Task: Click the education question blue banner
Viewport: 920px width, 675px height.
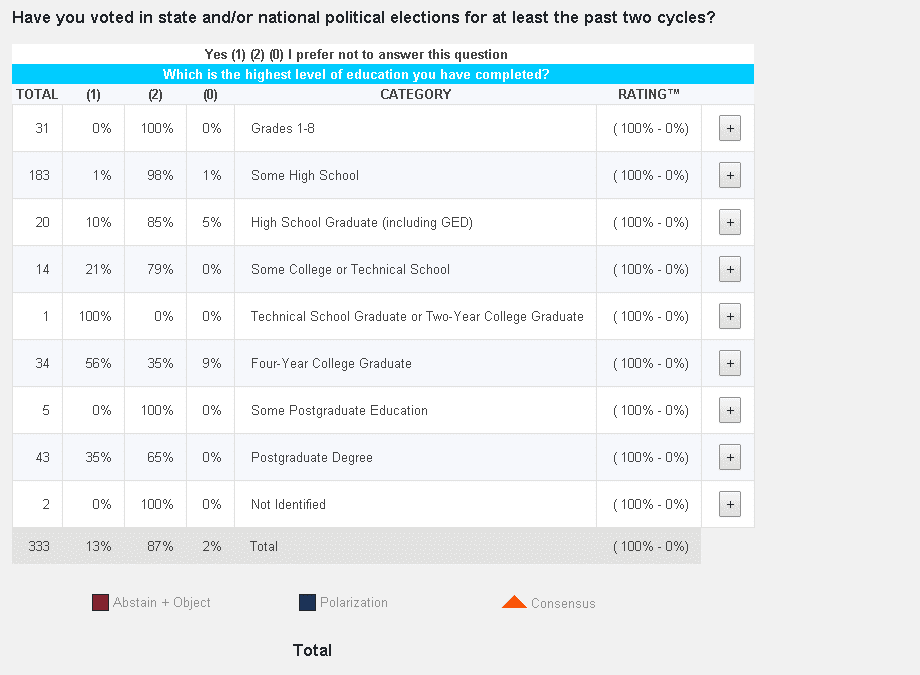Action: (383, 74)
